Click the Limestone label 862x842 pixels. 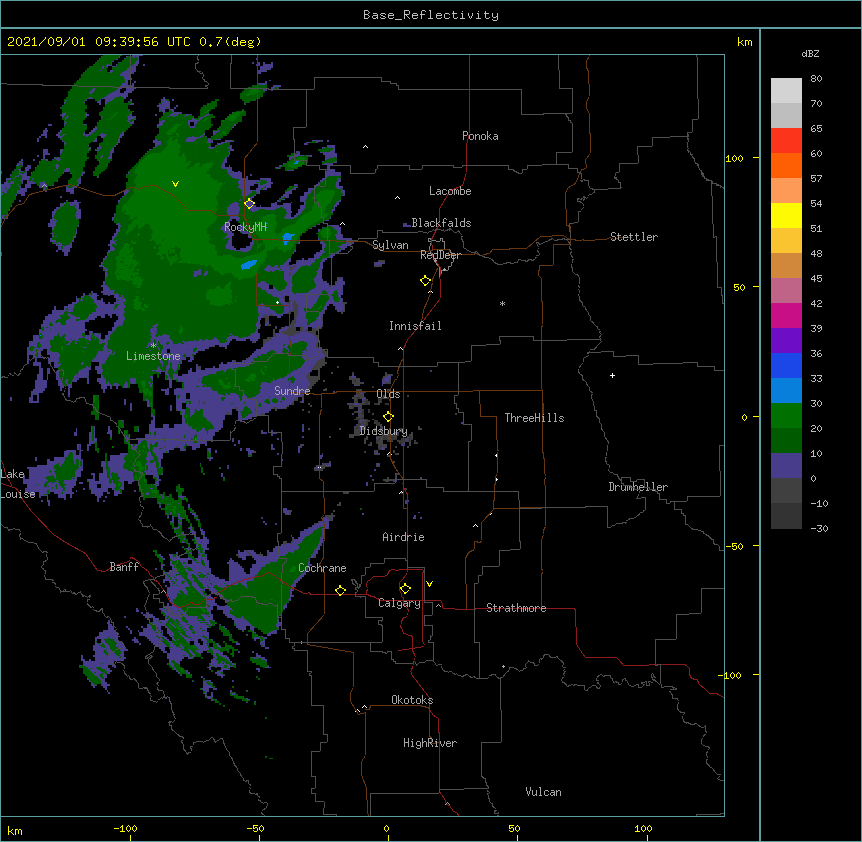[x=153, y=356]
